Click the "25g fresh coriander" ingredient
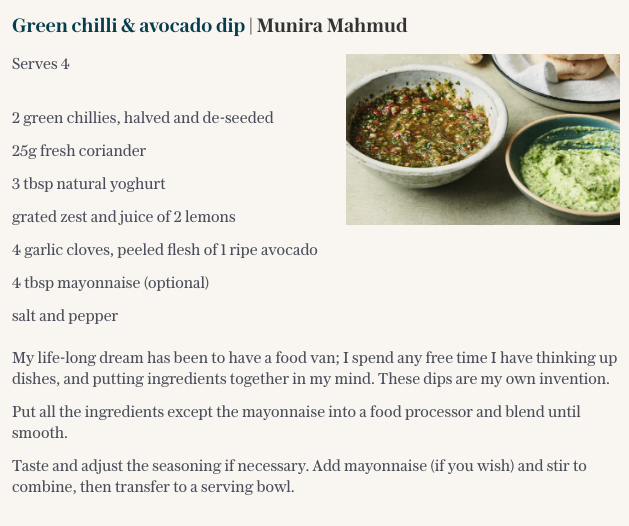629x526 pixels. pos(79,151)
